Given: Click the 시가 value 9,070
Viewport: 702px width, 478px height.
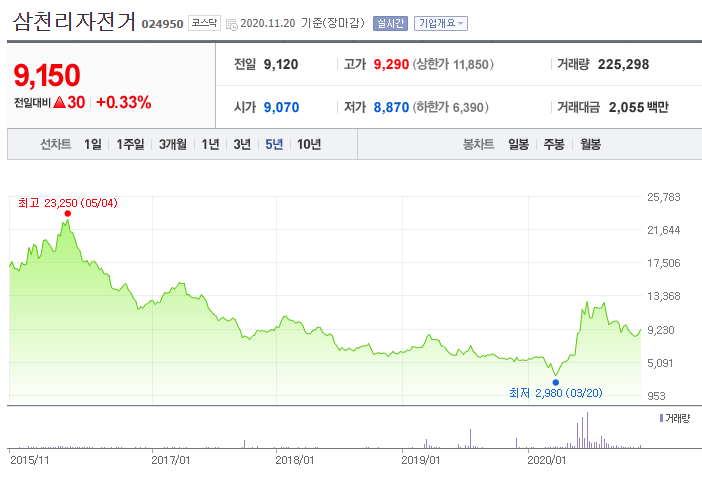Looking at the screenshot, I should pyautogui.click(x=281, y=107).
